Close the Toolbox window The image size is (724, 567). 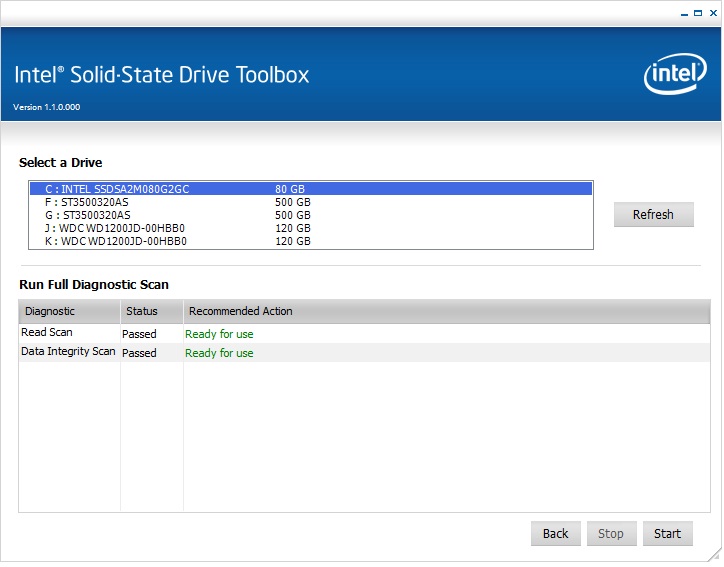tap(713, 13)
